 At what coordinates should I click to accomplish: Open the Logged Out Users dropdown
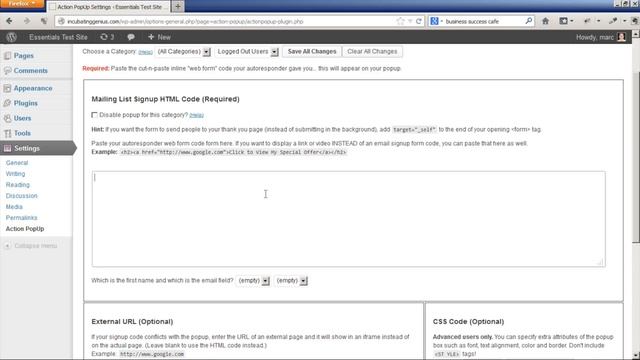coord(247,52)
